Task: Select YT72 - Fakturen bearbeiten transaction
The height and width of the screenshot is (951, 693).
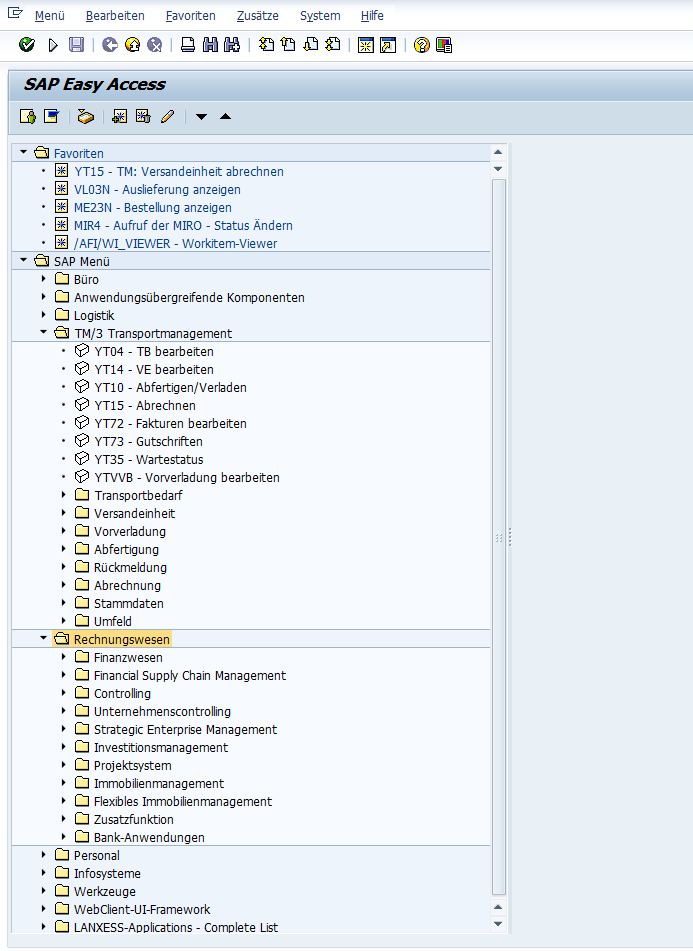Action: [170, 423]
